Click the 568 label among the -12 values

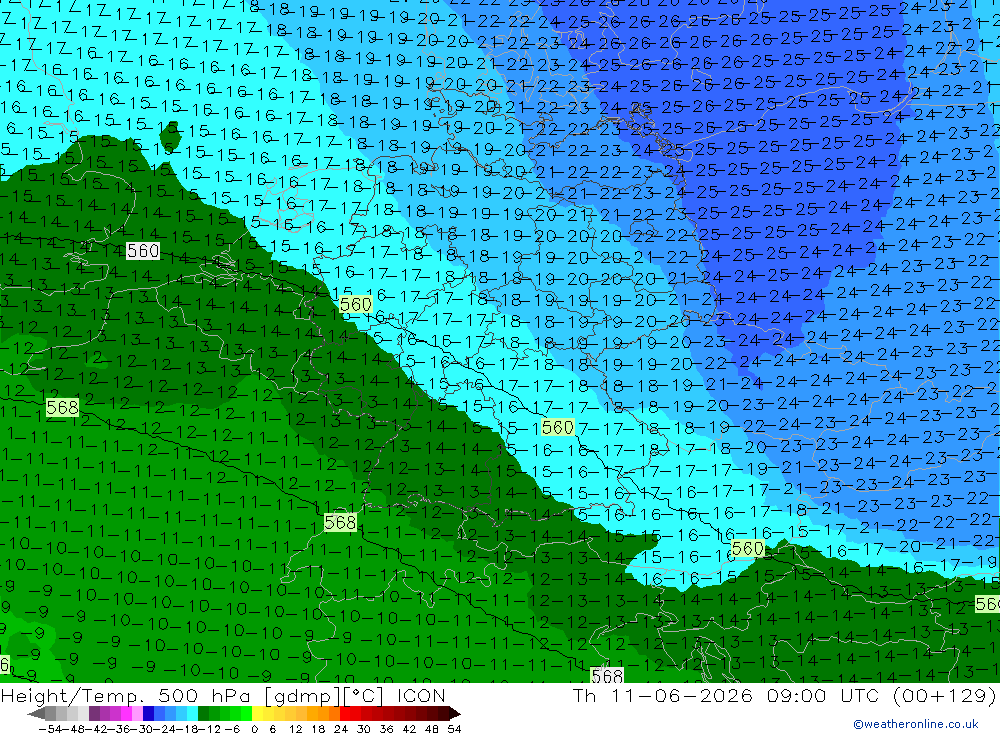point(62,407)
